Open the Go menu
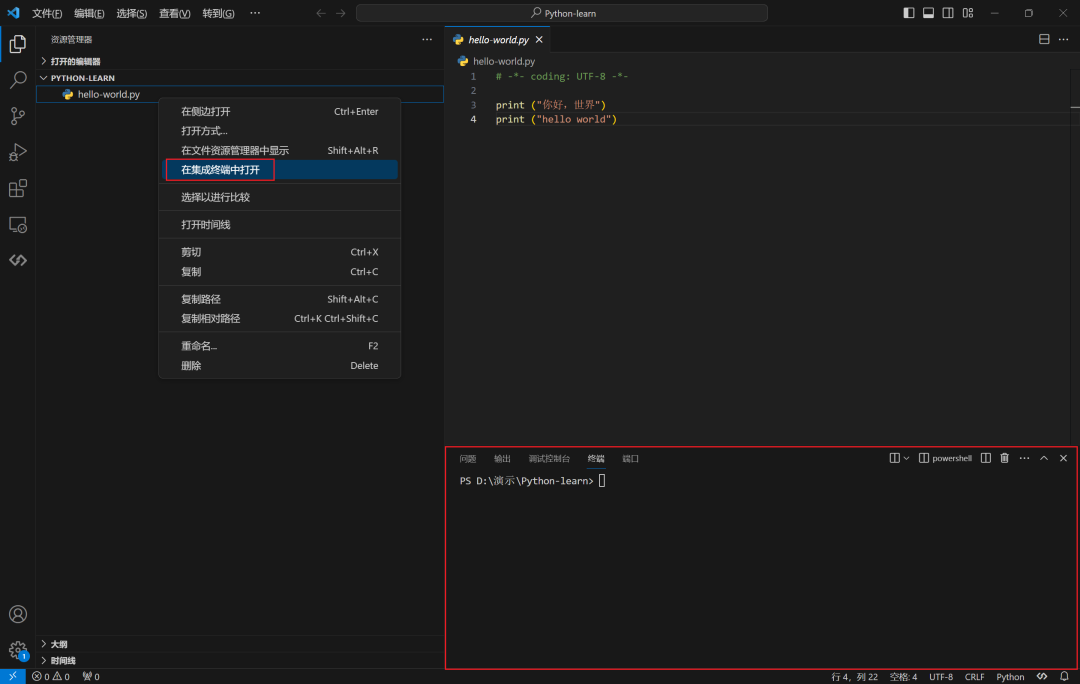 click(218, 13)
